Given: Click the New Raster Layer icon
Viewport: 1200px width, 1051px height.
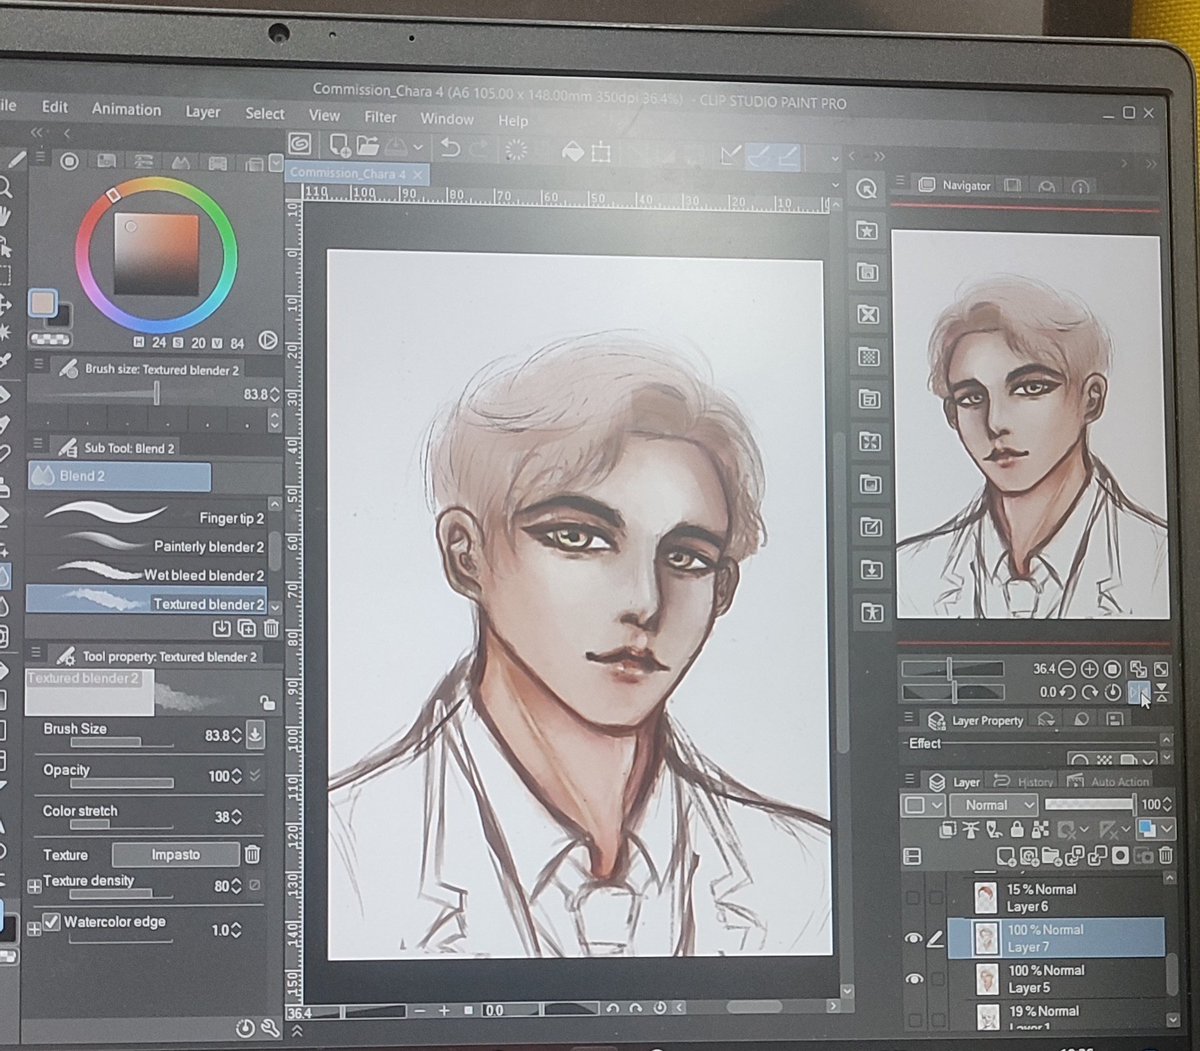Looking at the screenshot, I should 1008,857.
